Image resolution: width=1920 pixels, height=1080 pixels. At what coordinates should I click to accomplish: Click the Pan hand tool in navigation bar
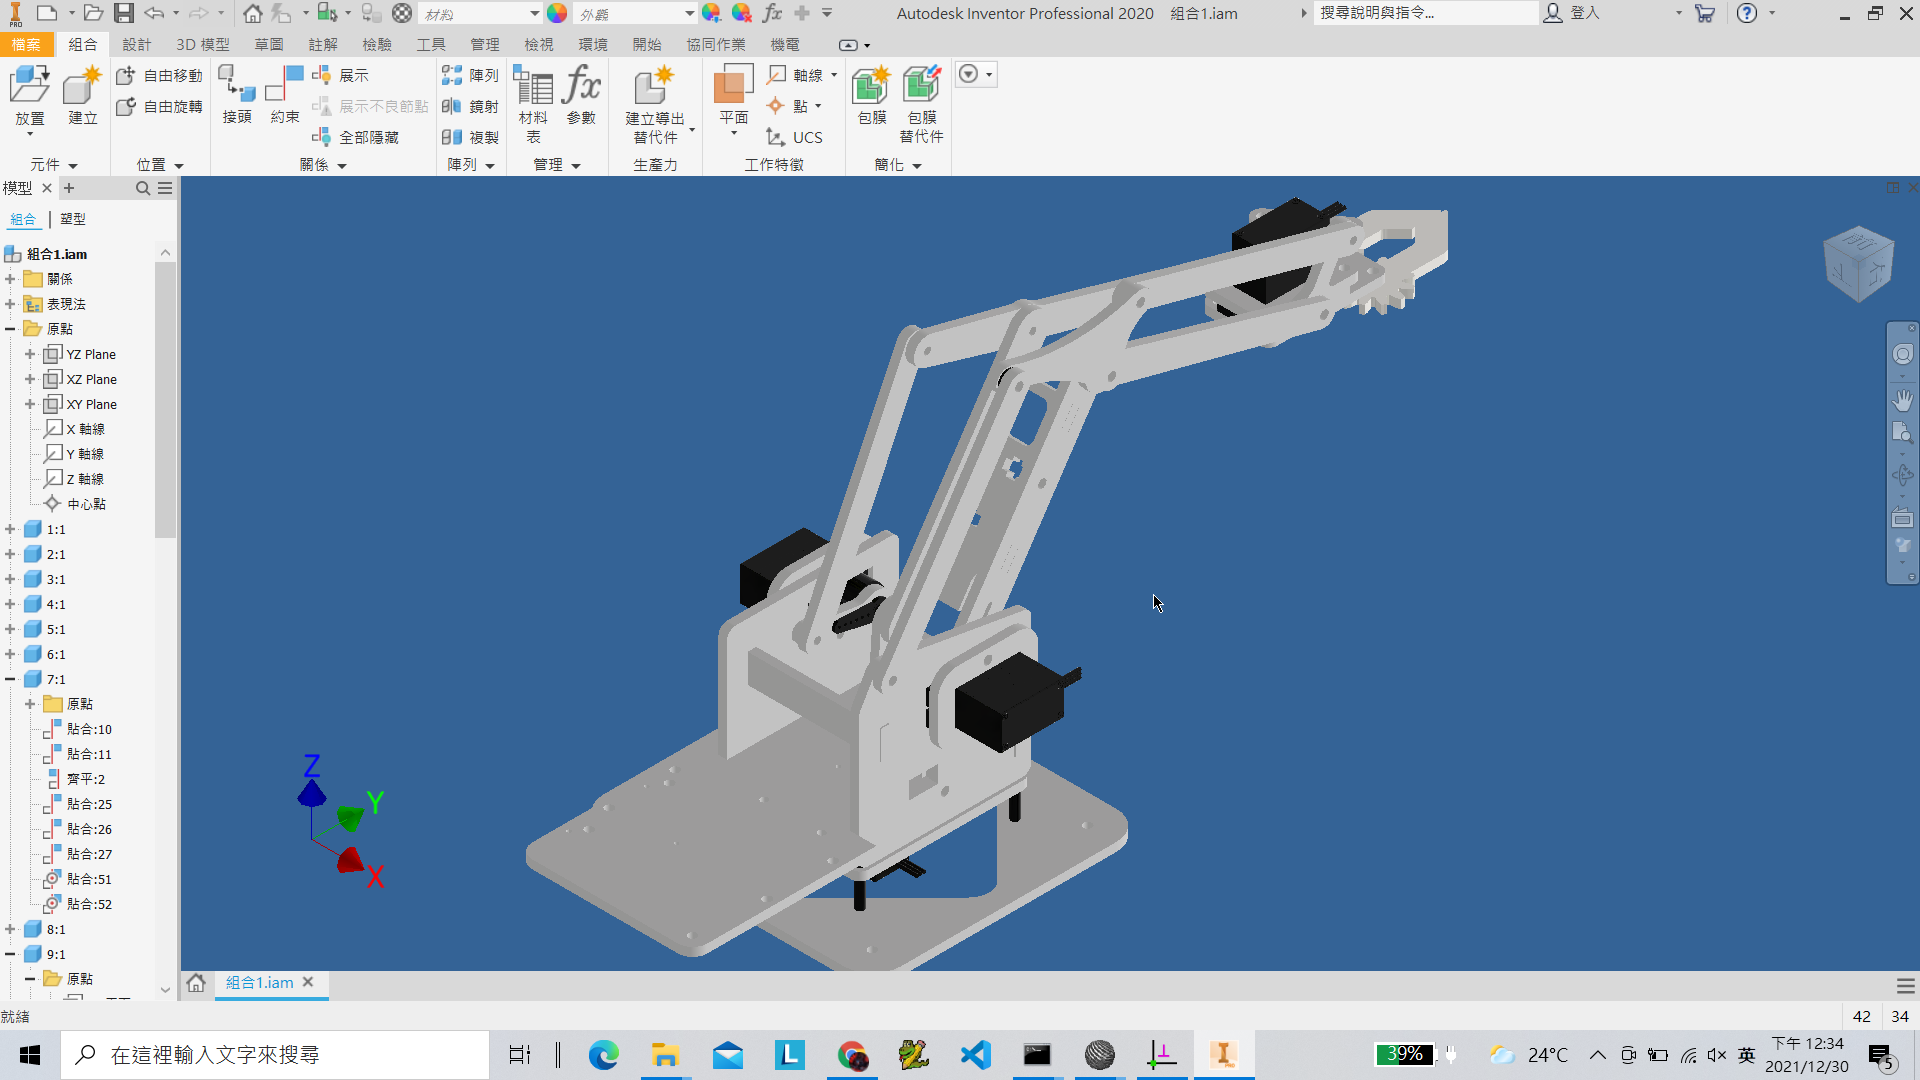coord(1902,400)
